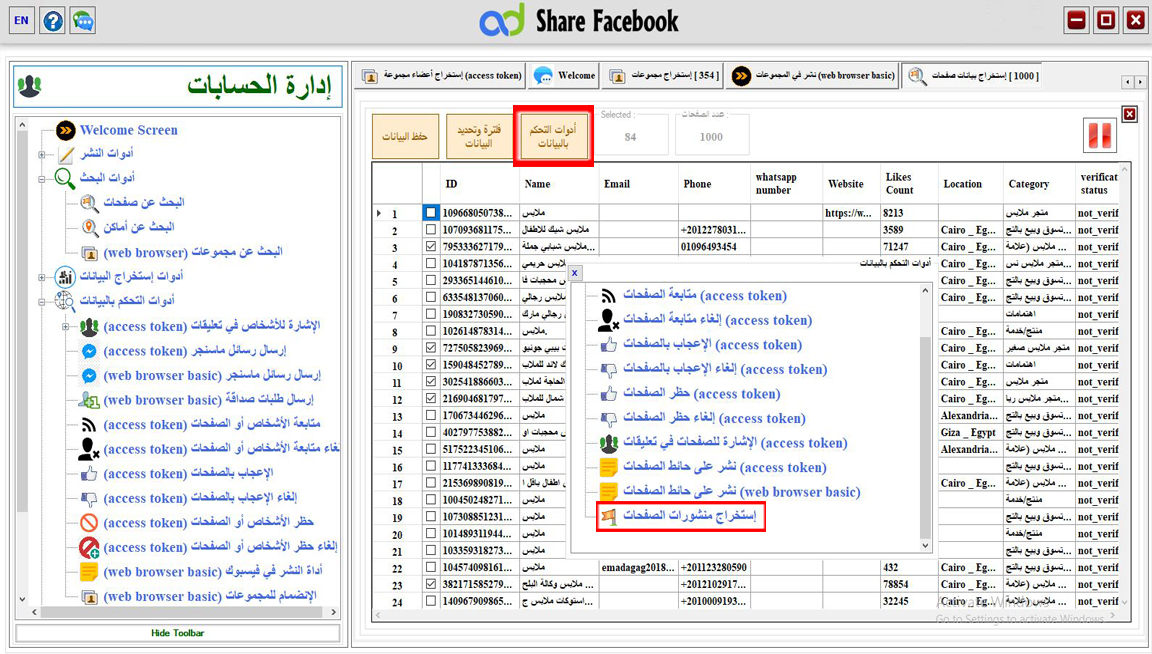Click the Welcome Screen arrow icon
Screen dimensions: 1152x654
point(65,131)
